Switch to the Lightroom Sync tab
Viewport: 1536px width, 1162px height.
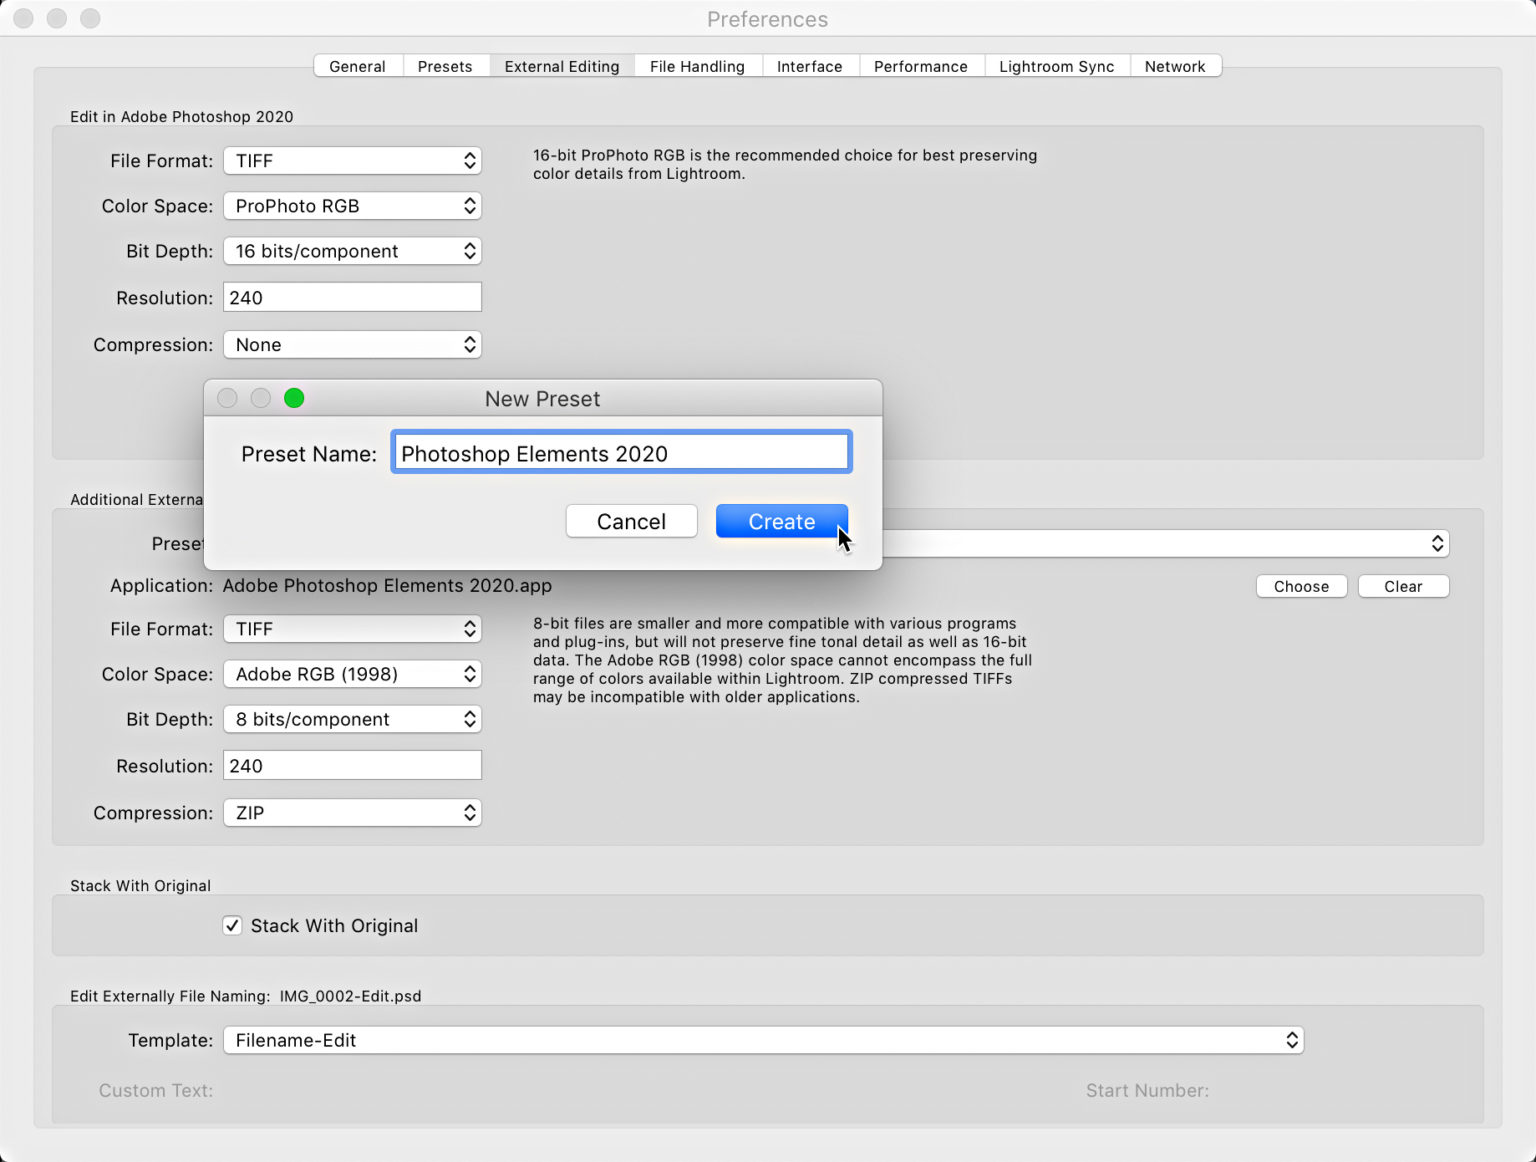(x=1056, y=65)
